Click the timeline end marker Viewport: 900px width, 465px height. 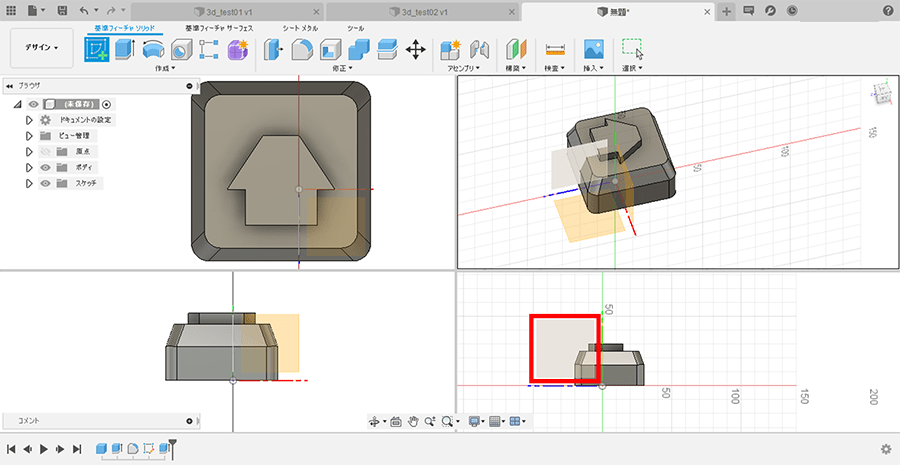pyautogui.click(x=172, y=444)
